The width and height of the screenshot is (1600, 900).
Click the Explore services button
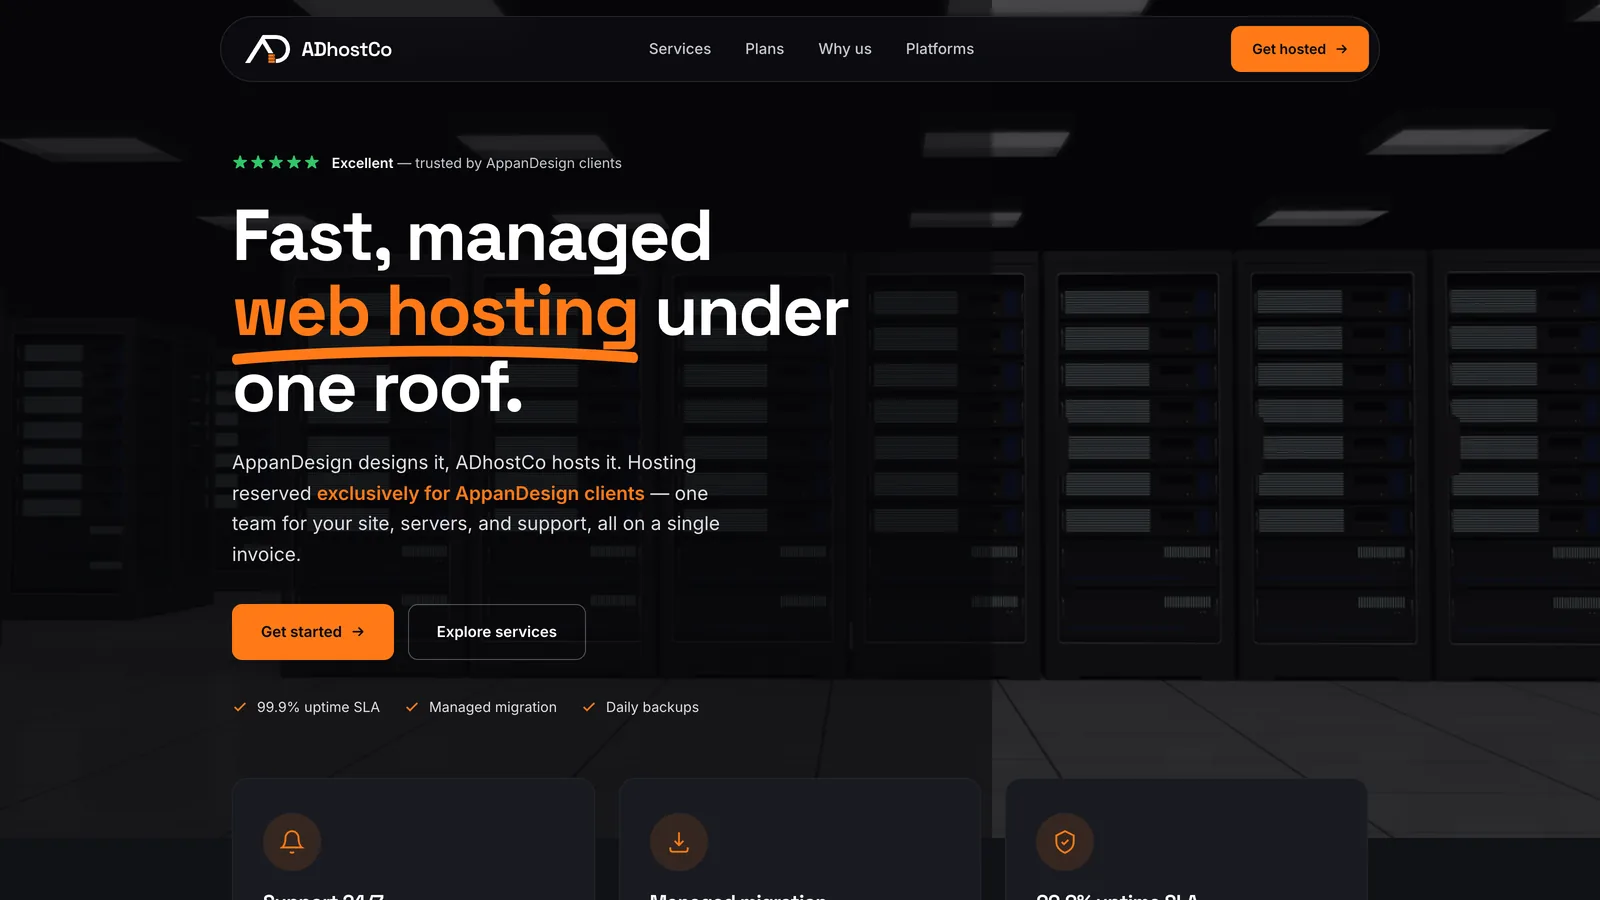click(497, 632)
